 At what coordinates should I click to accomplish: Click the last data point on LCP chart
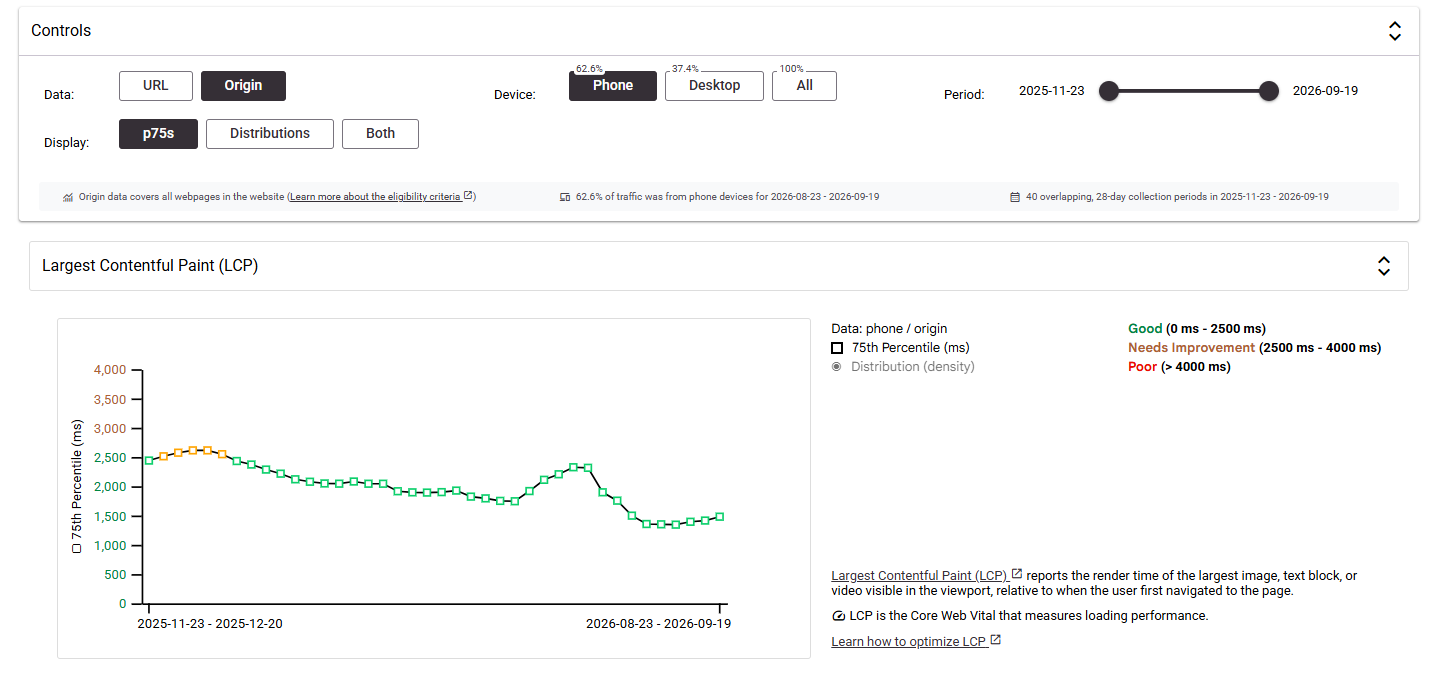pyautogui.click(x=719, y=517)
